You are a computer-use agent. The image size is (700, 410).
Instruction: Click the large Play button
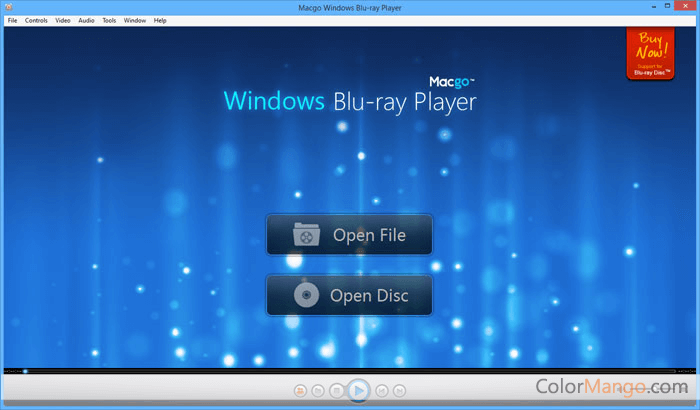pos(358,390)
